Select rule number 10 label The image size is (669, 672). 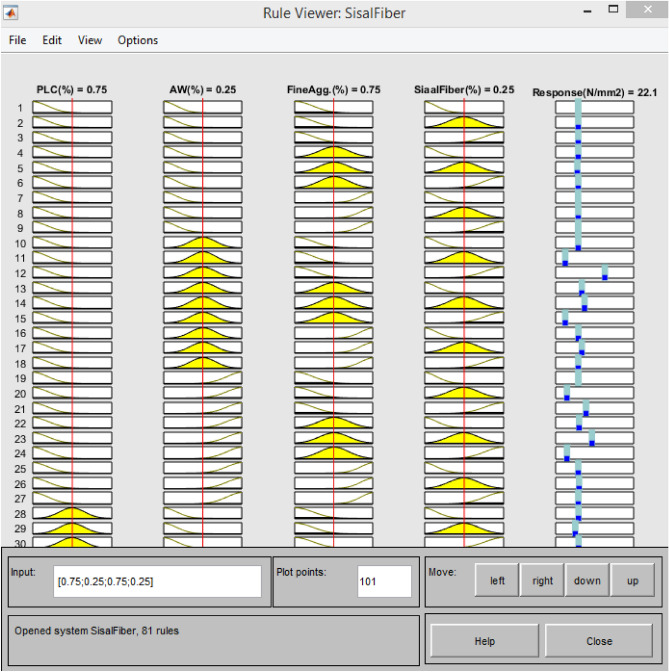[20, 243]
